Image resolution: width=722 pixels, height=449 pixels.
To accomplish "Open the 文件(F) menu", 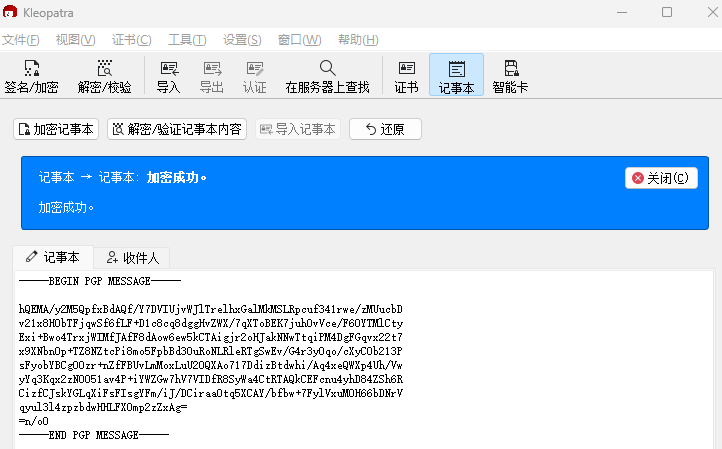I will (x=21, y=40).
